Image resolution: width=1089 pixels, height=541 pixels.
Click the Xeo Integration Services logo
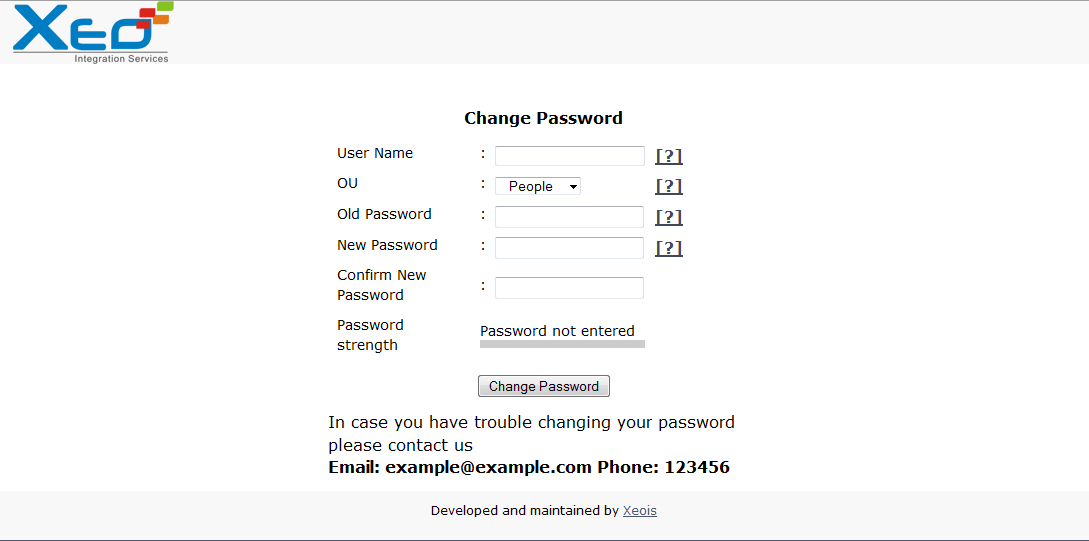(92, 32)
